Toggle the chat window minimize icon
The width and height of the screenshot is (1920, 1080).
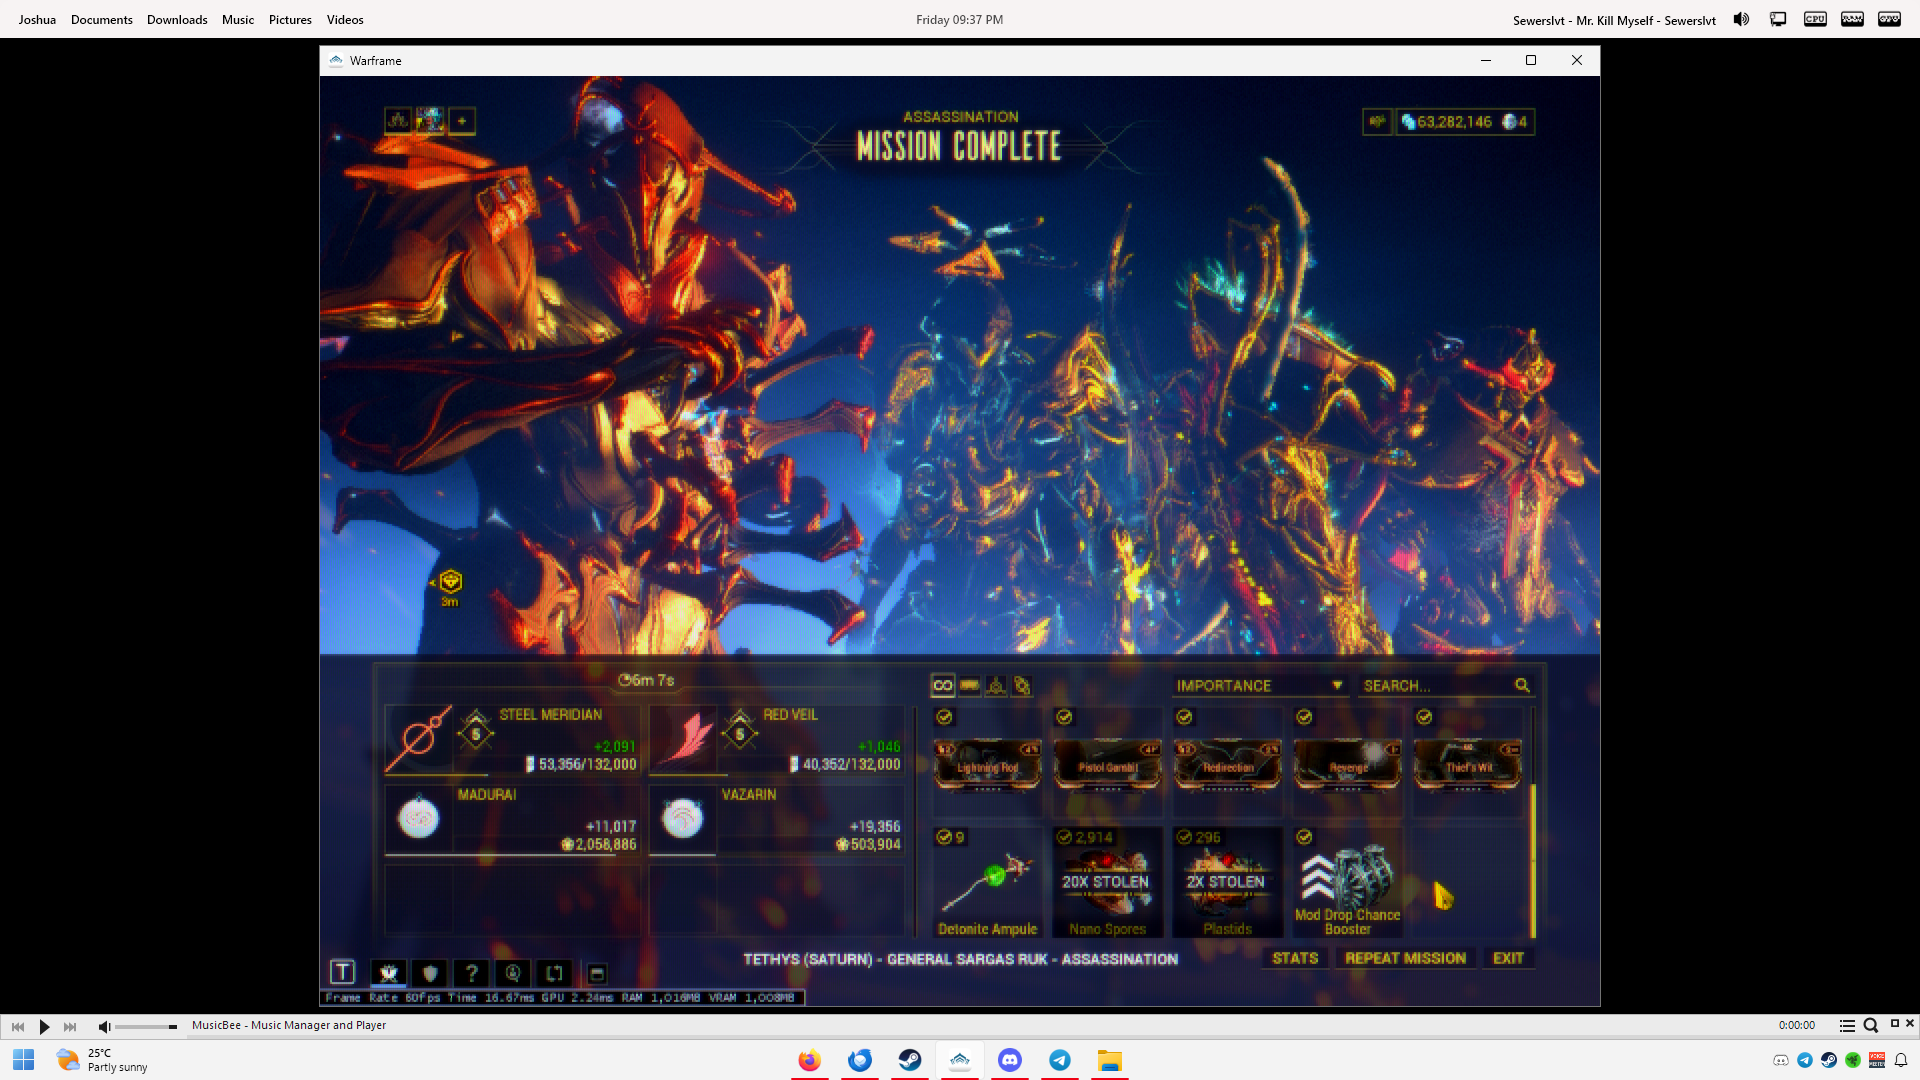(x=597, y=973)
